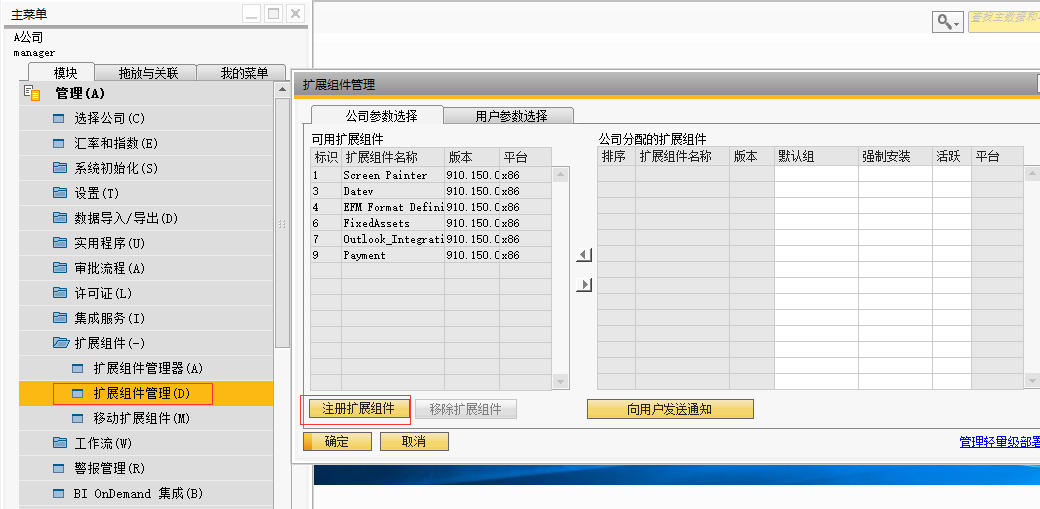The height and width of the screenshot is (509, 1040).
Task: Switch to the 拖放与关联 tab
Action: tap(148, 73)
